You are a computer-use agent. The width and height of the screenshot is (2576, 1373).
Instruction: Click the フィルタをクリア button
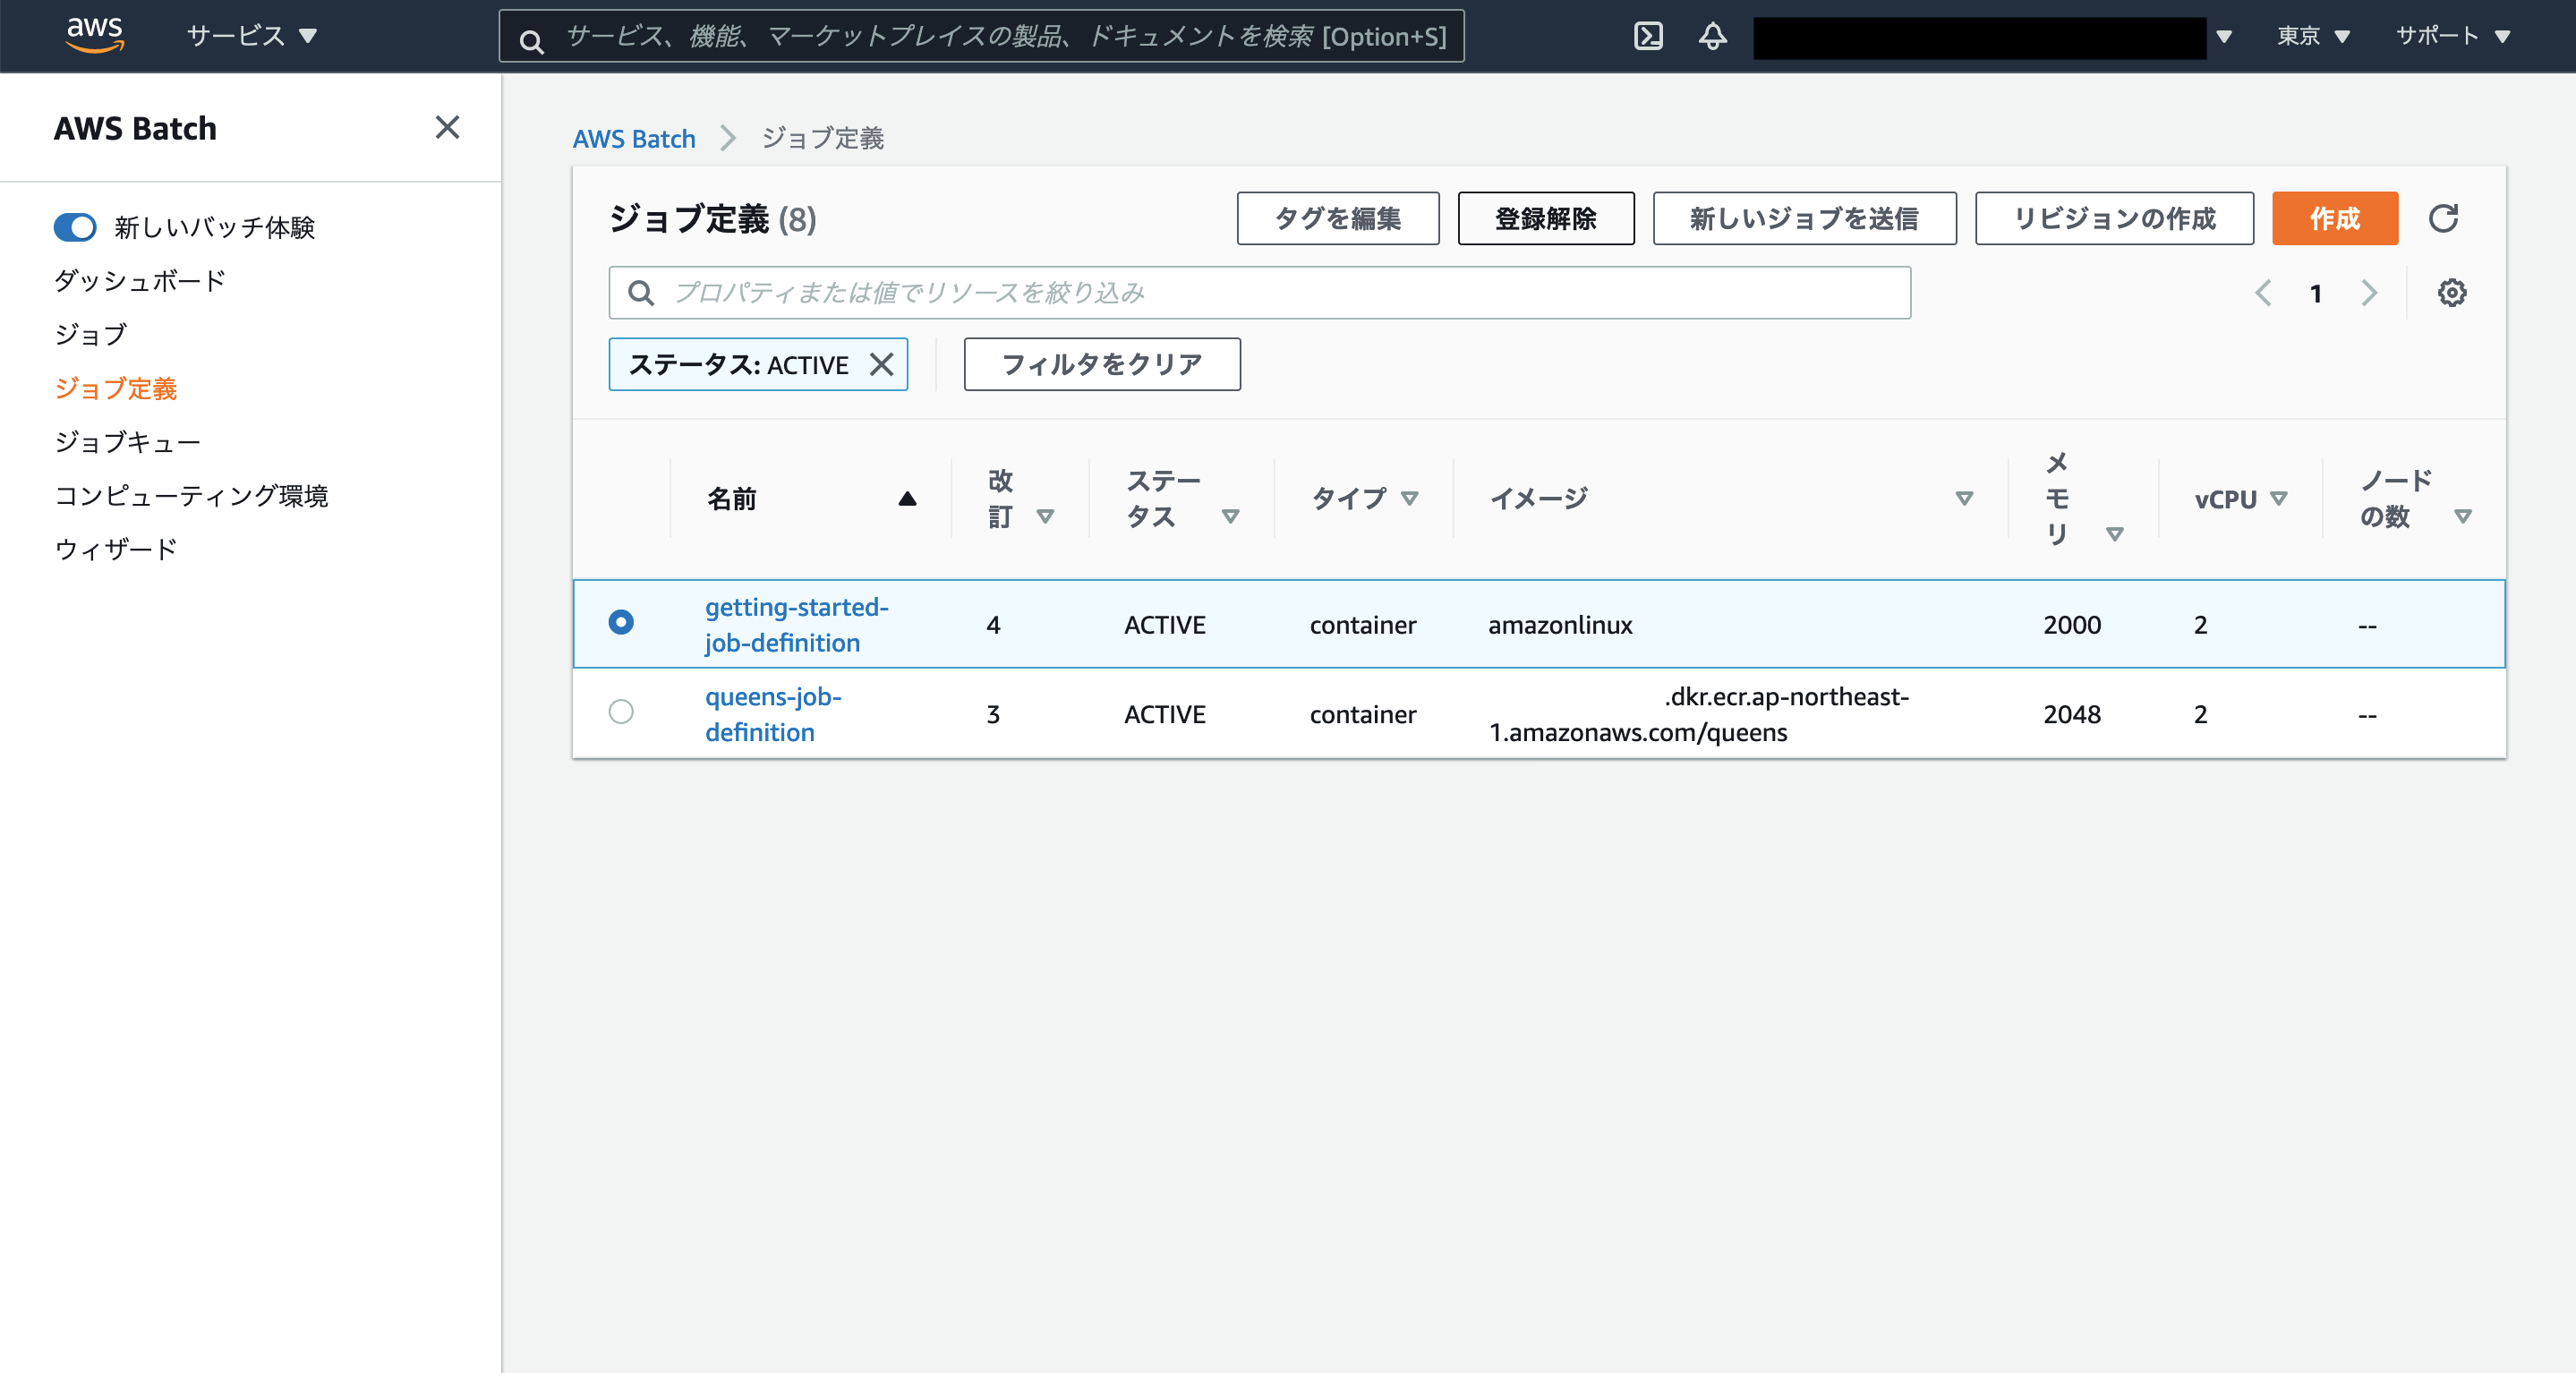click(x=1102, y=364)
